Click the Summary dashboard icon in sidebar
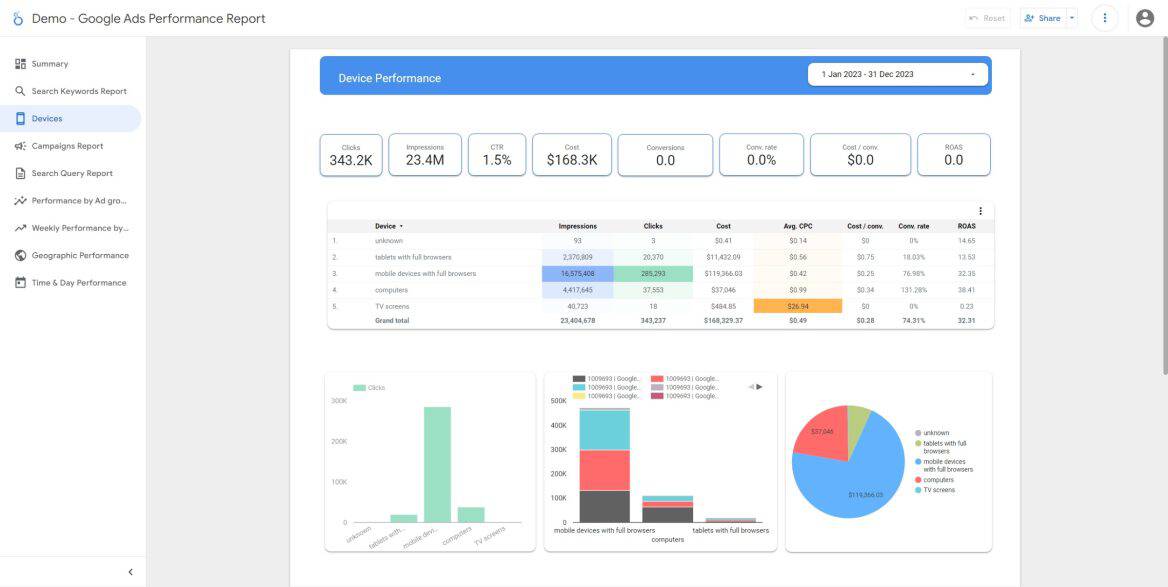1168x587 pixels. click(20, 64)
